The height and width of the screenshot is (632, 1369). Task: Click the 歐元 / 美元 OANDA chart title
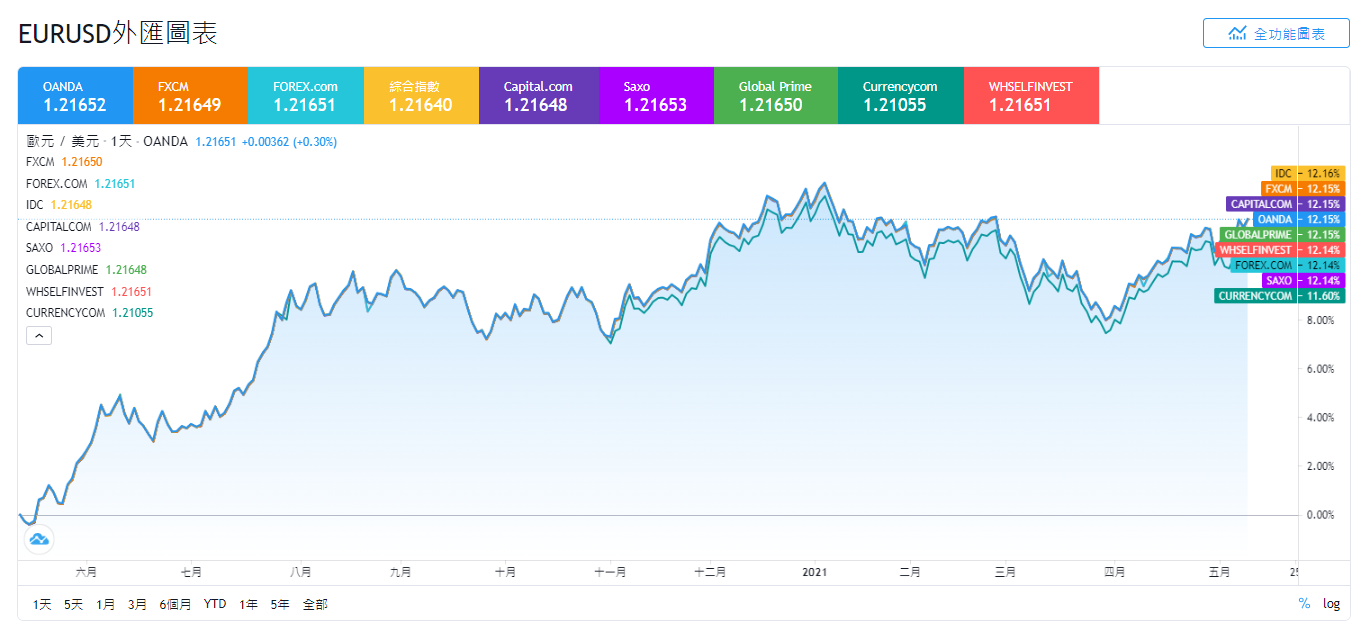pyautogui.click(x=107, y=142)
